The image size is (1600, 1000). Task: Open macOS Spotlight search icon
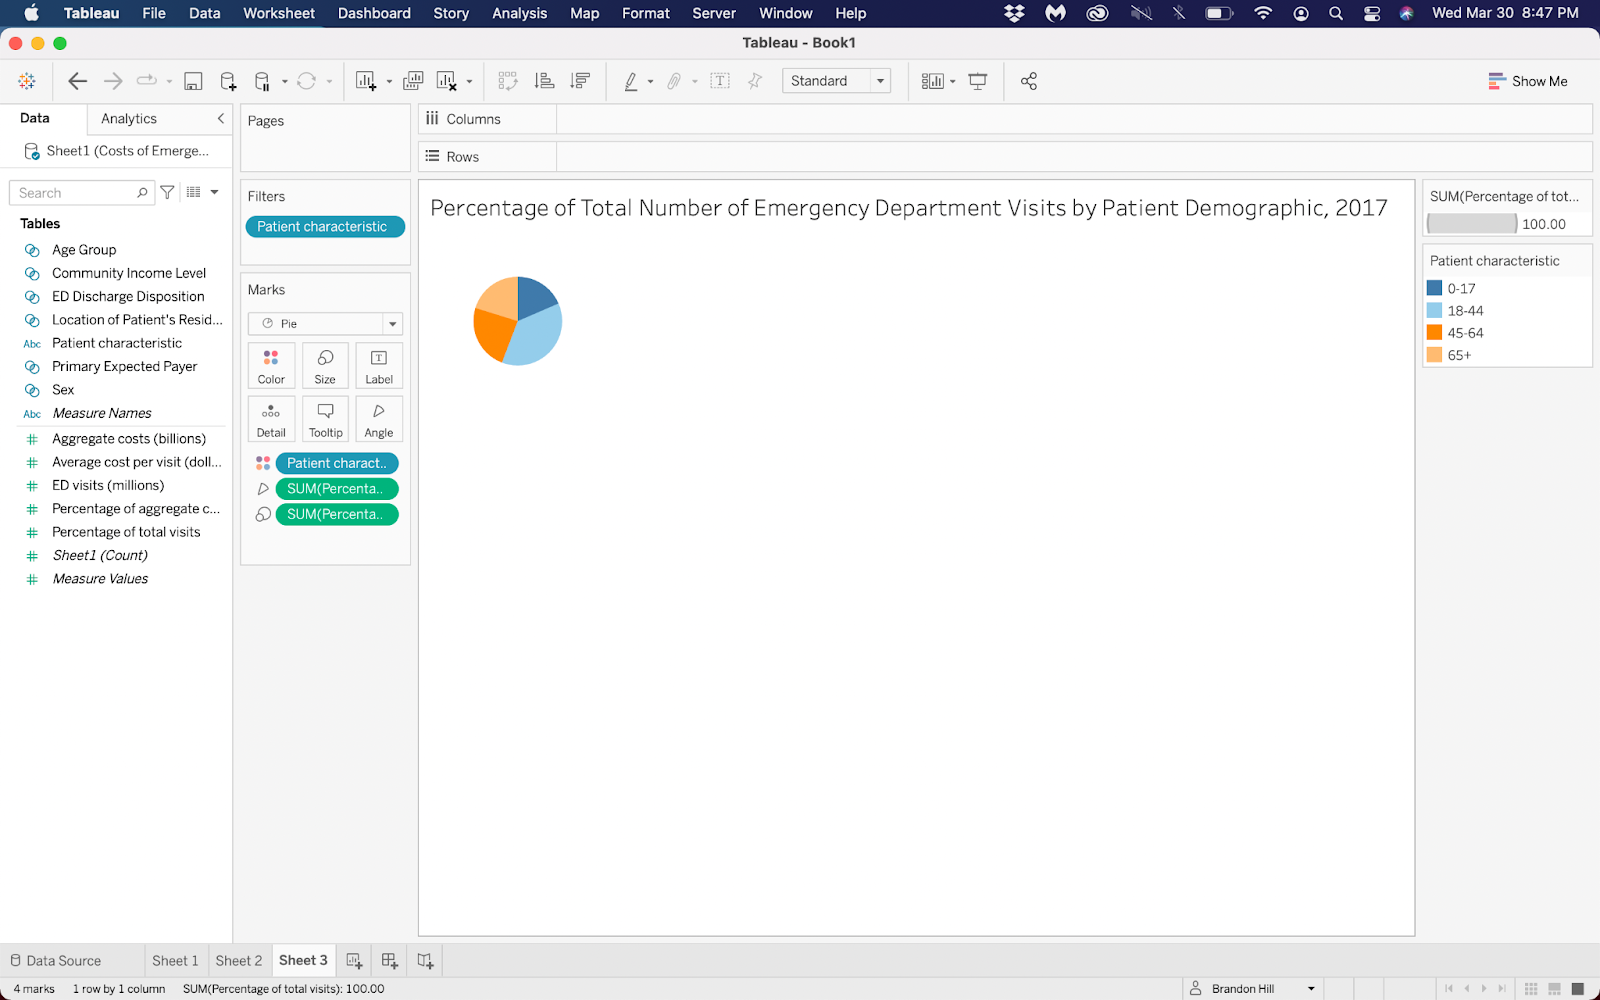click(x=1336, y=13)
